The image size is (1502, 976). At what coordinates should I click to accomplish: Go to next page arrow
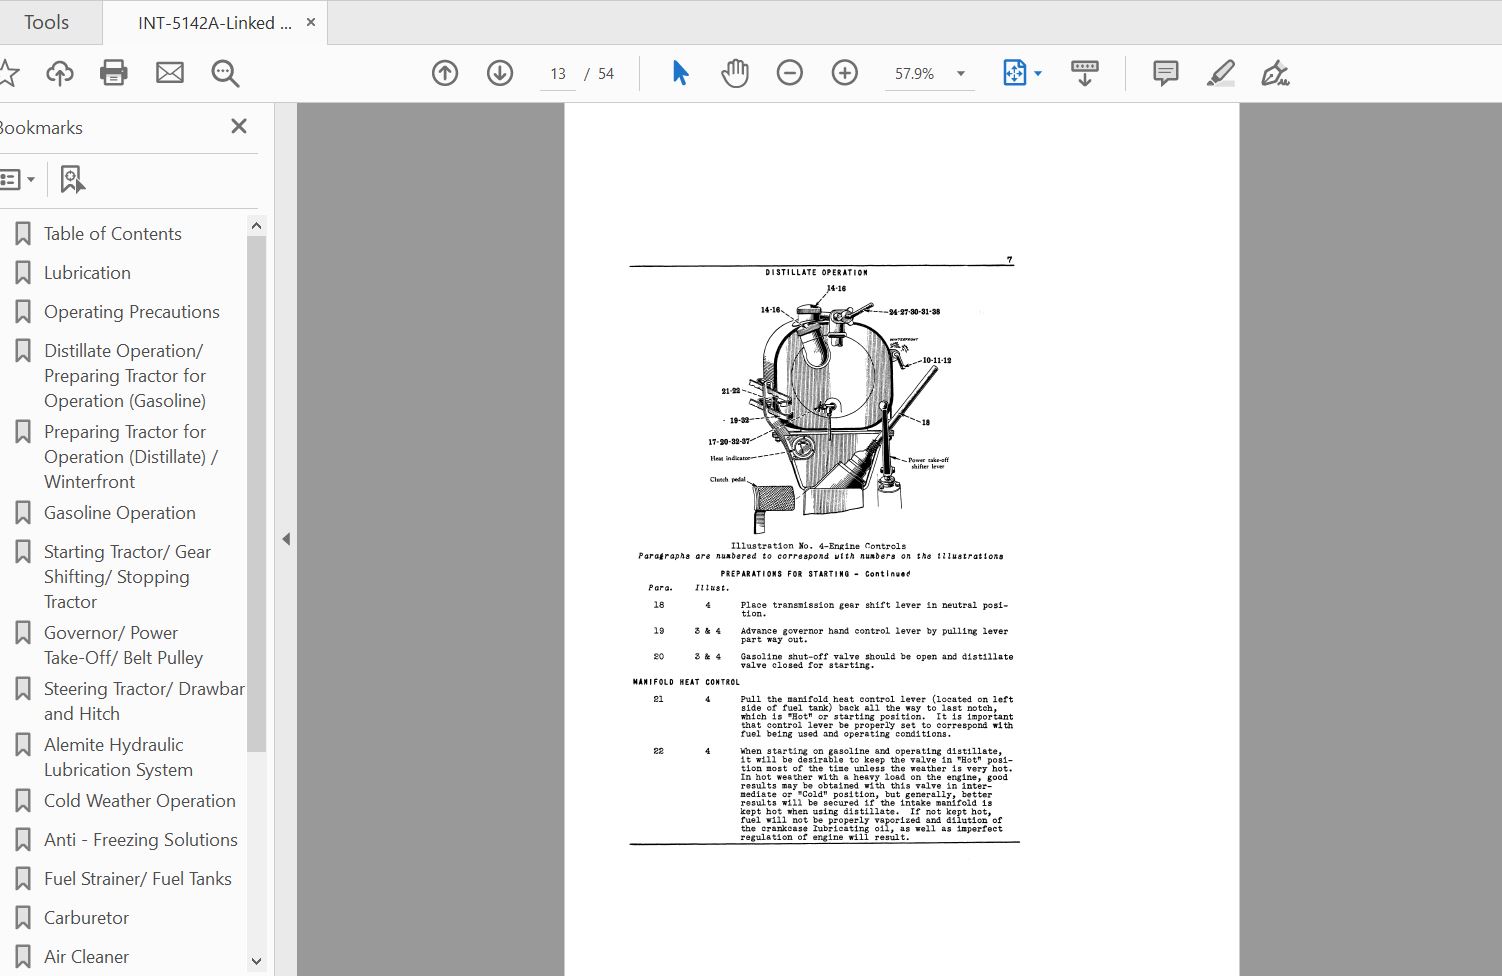(x=500, y=73)
